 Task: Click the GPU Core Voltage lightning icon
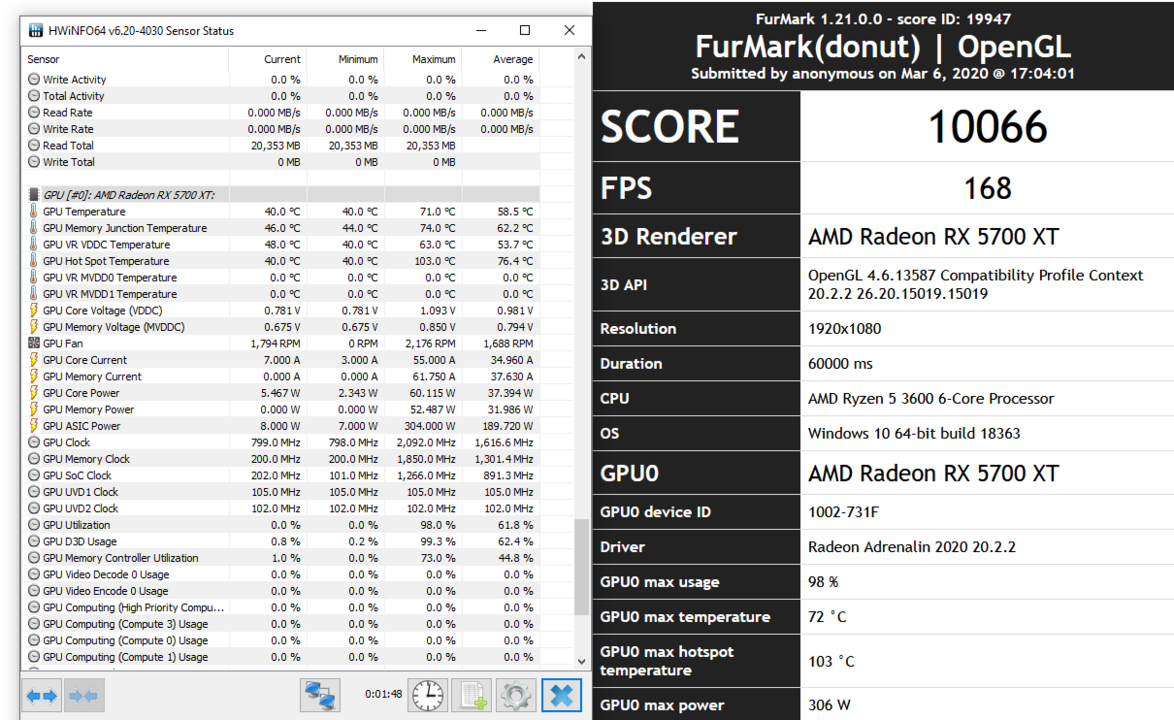[x=34, y=311]
